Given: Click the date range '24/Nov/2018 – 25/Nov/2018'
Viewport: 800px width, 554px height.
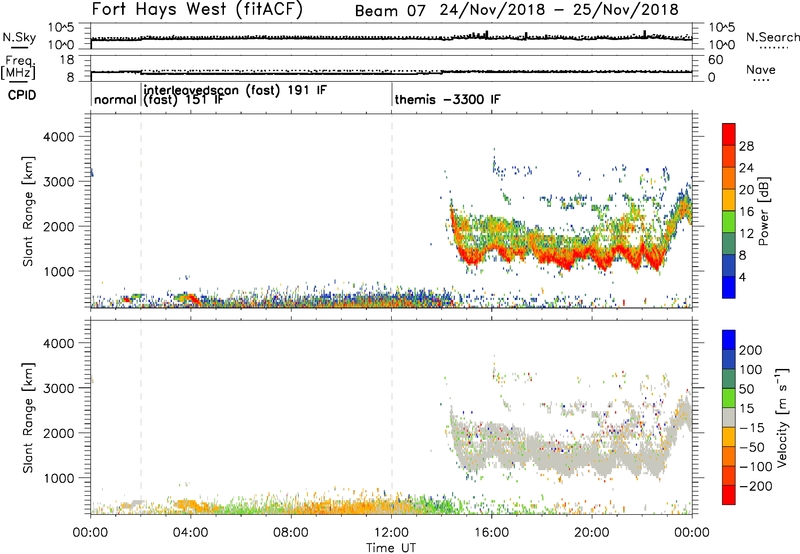Looking at the screenshot, I should tap(559, 10).
